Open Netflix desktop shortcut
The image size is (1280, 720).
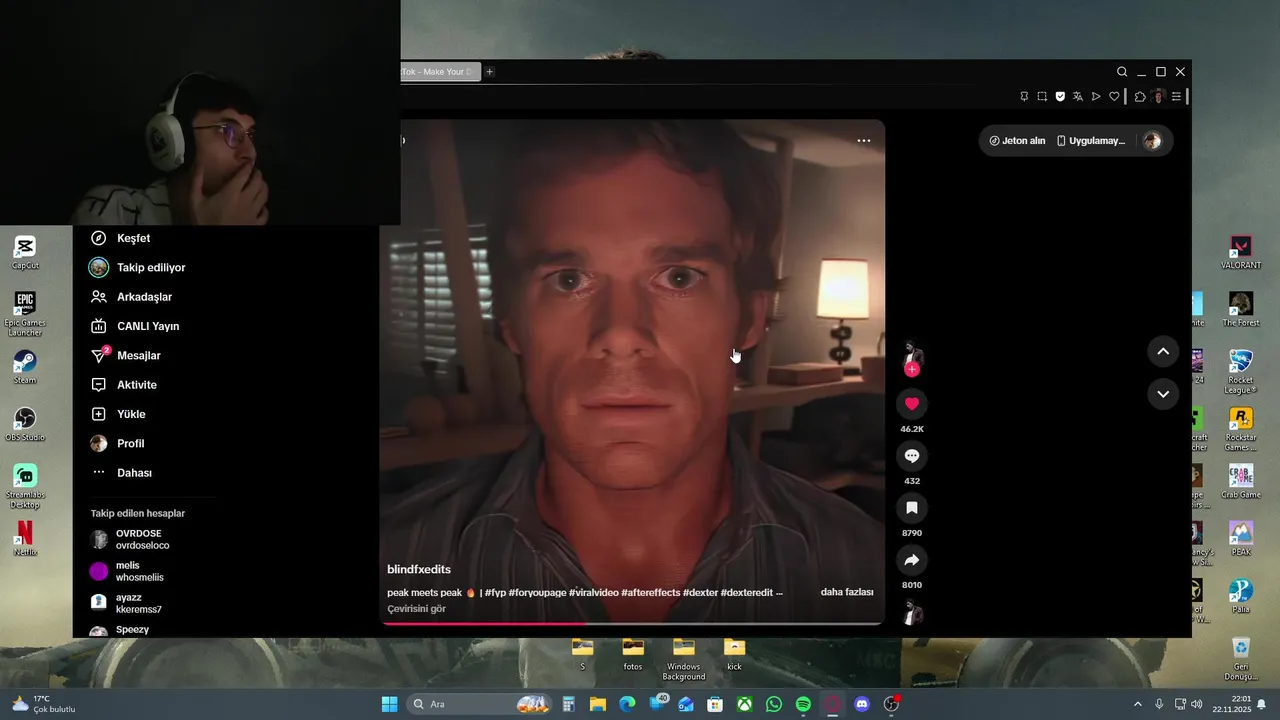point(25,539)
